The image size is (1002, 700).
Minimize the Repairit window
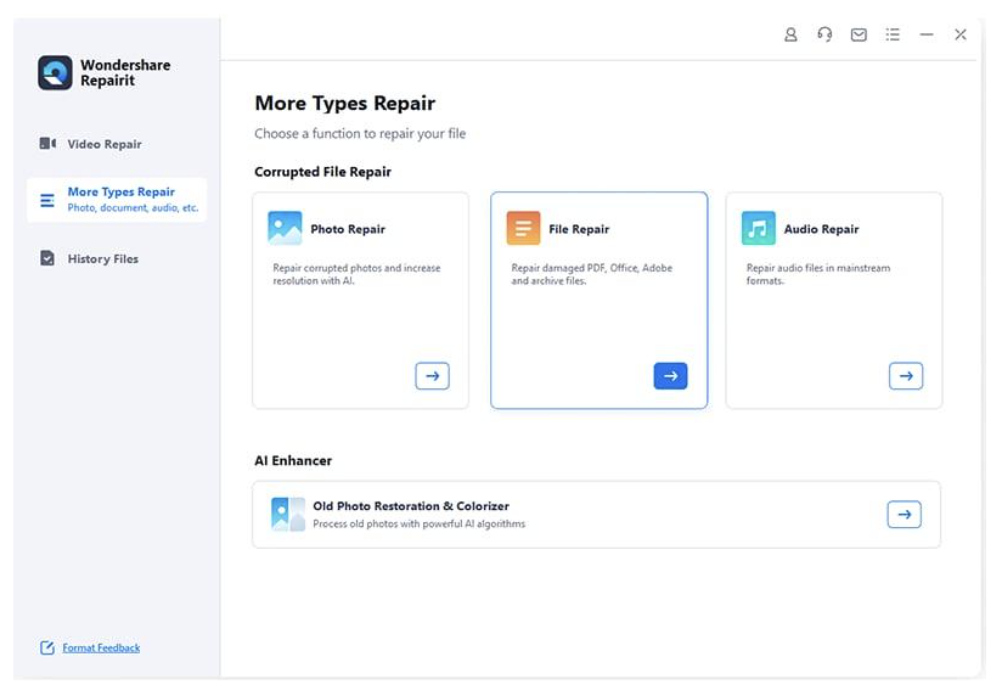[927, 35]
